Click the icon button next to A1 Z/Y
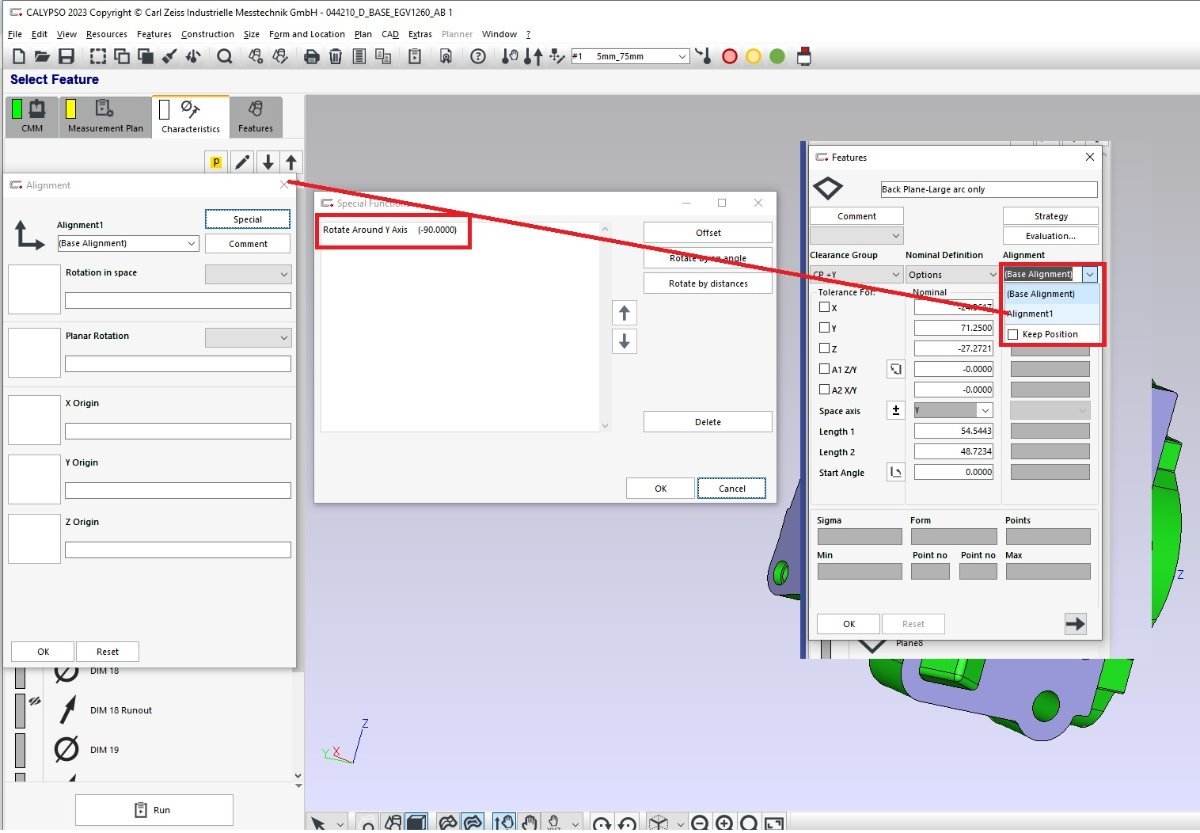This screenshot has height=833, width=1200. (x=896, y=369)
